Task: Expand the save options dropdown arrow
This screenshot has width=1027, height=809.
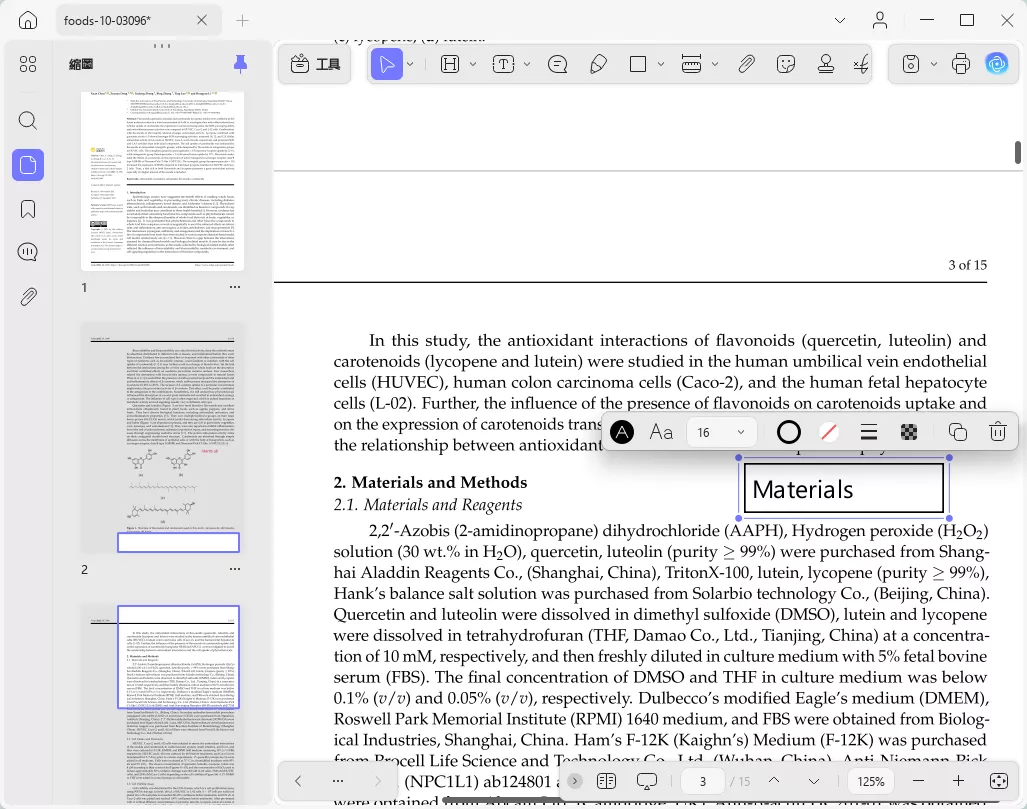Action: click(934, 64)
